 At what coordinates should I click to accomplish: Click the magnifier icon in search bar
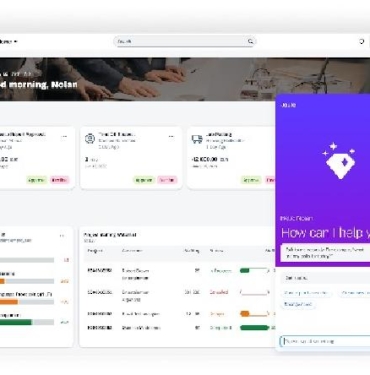[250, 41]
